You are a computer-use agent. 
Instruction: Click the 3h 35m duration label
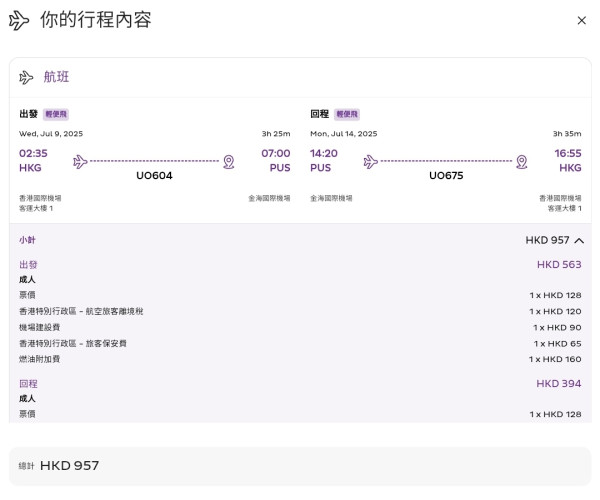tap(567, 134)
